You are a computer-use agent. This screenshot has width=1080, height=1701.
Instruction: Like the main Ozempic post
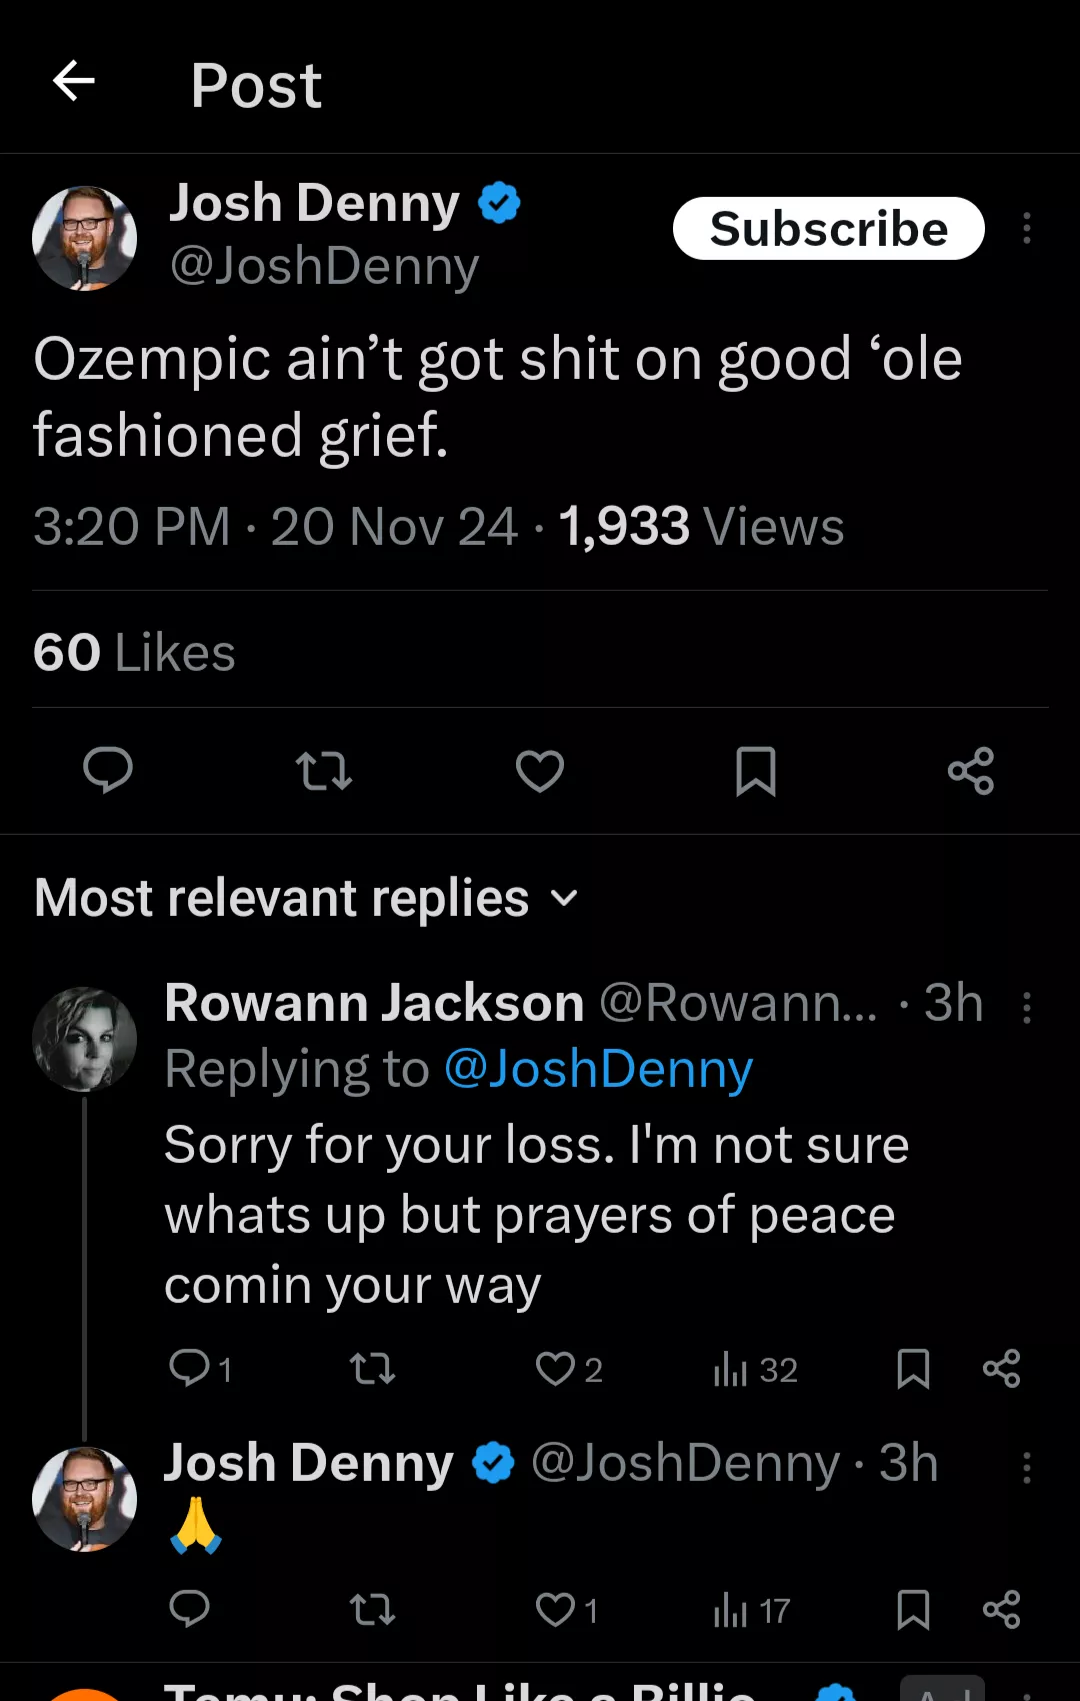click(x=540, y=771)
